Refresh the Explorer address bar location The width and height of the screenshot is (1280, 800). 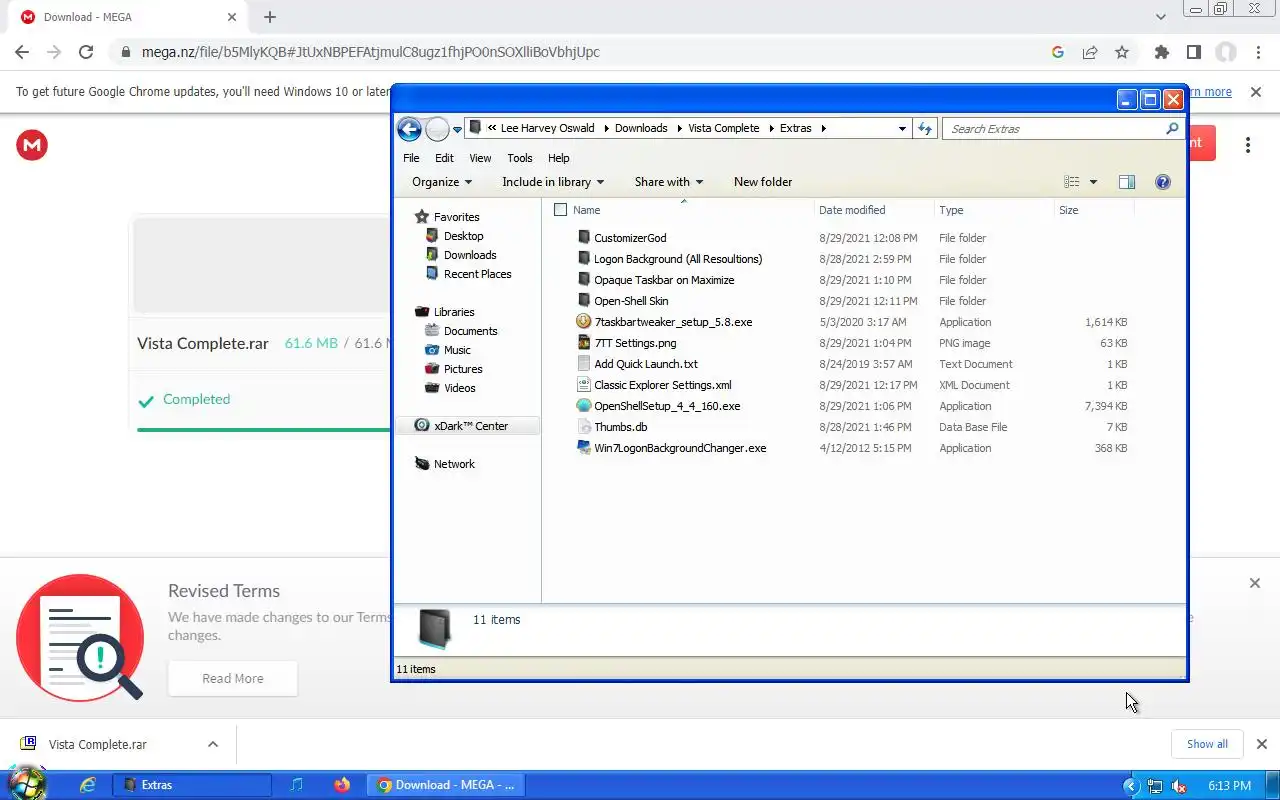[925, 129]
